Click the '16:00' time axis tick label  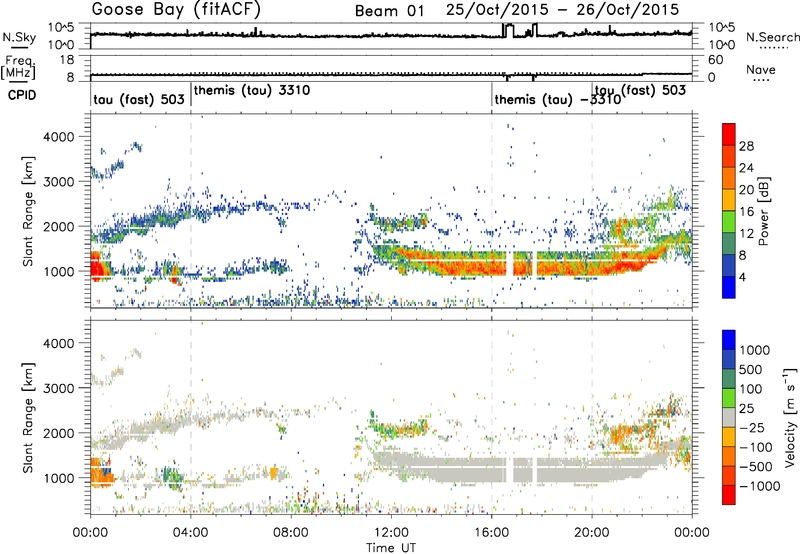tap(491, 533)
